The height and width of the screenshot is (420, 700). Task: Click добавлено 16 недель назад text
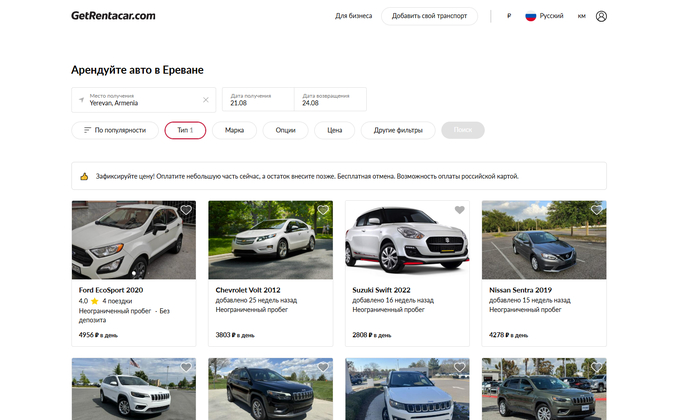pyautogui.click(x=393, y=300)
